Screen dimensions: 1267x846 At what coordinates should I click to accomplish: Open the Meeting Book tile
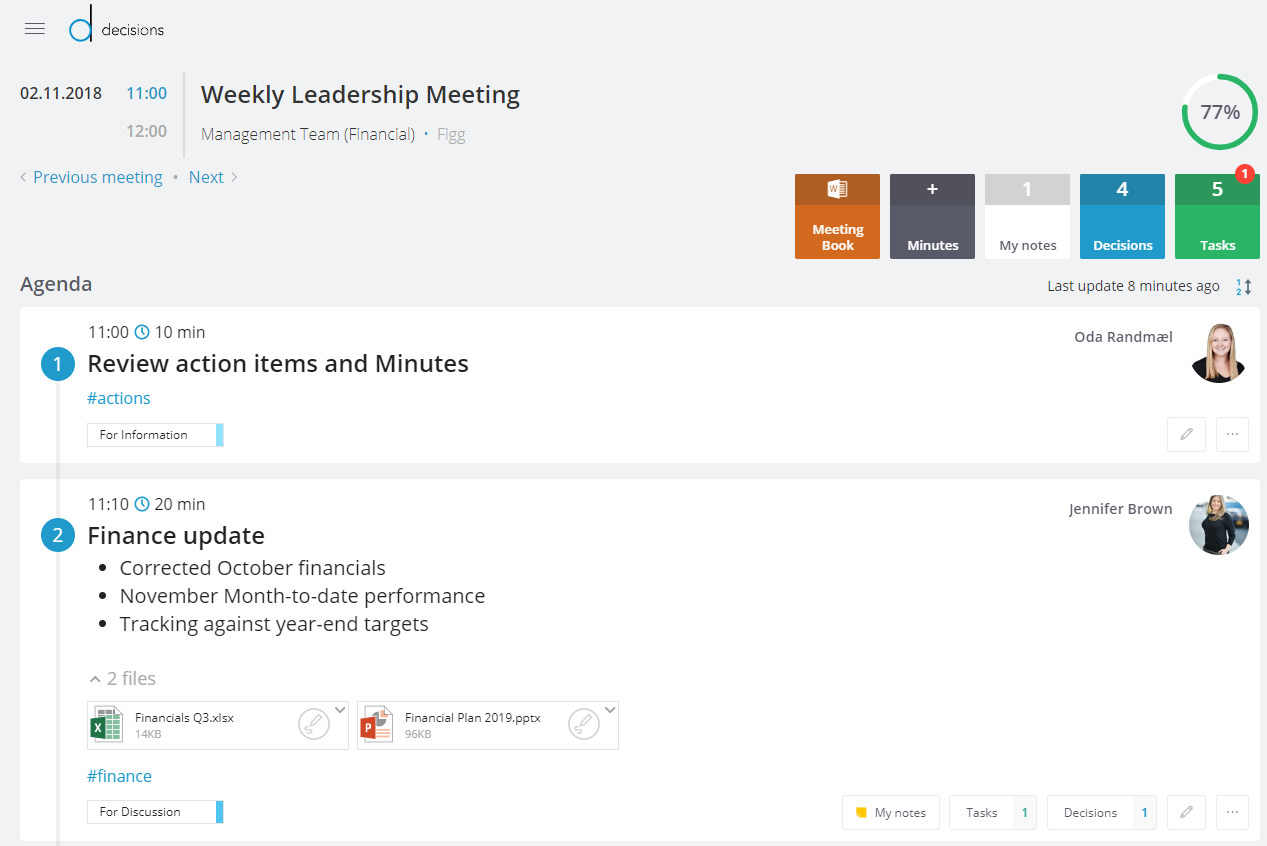pyautogui.click(x=837, y=217)
